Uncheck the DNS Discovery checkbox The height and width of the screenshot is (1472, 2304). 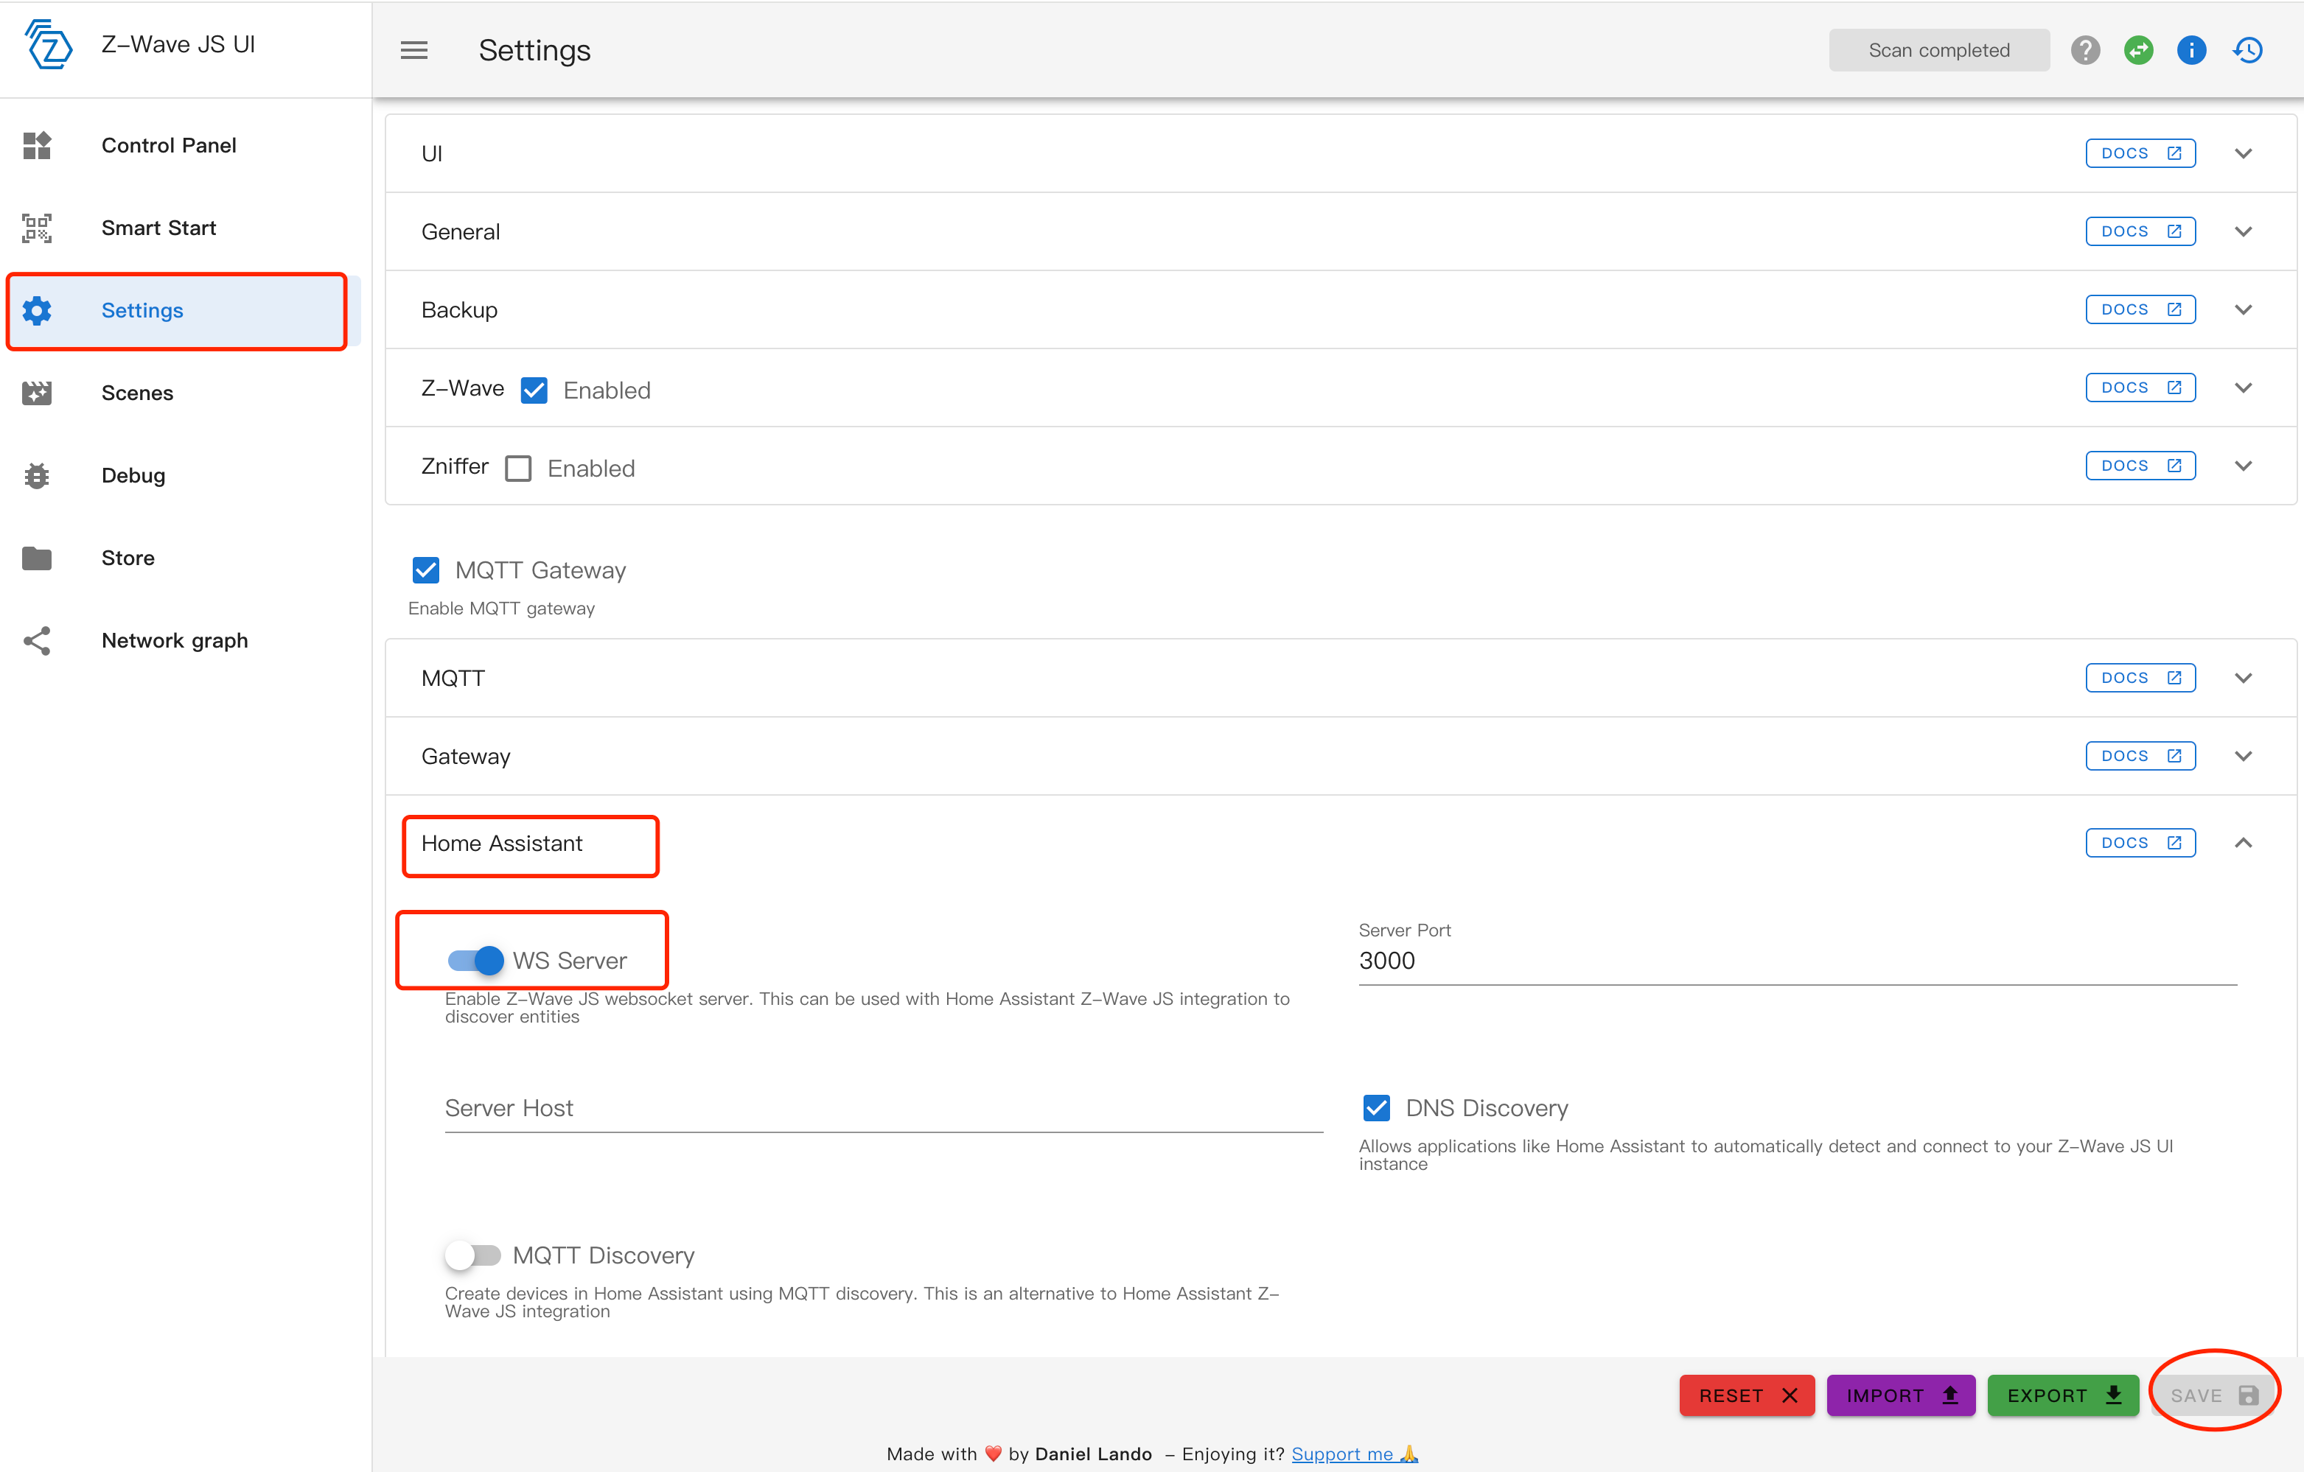[x=1376, y=1108]
